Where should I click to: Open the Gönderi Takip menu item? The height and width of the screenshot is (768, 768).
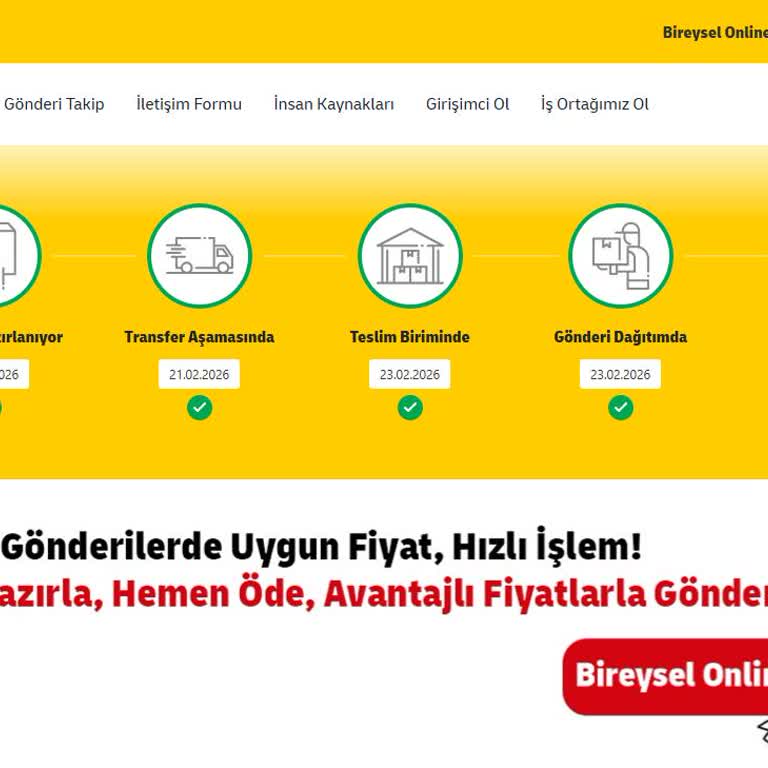(x=54, y=104)
